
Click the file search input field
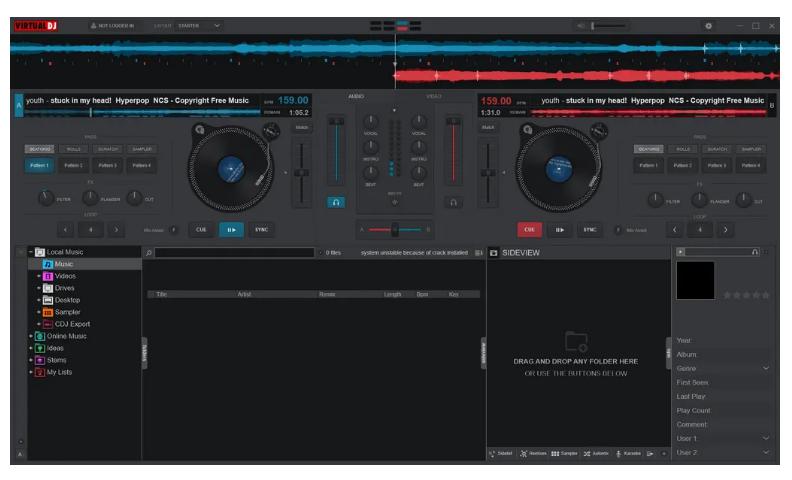point(235,253)
